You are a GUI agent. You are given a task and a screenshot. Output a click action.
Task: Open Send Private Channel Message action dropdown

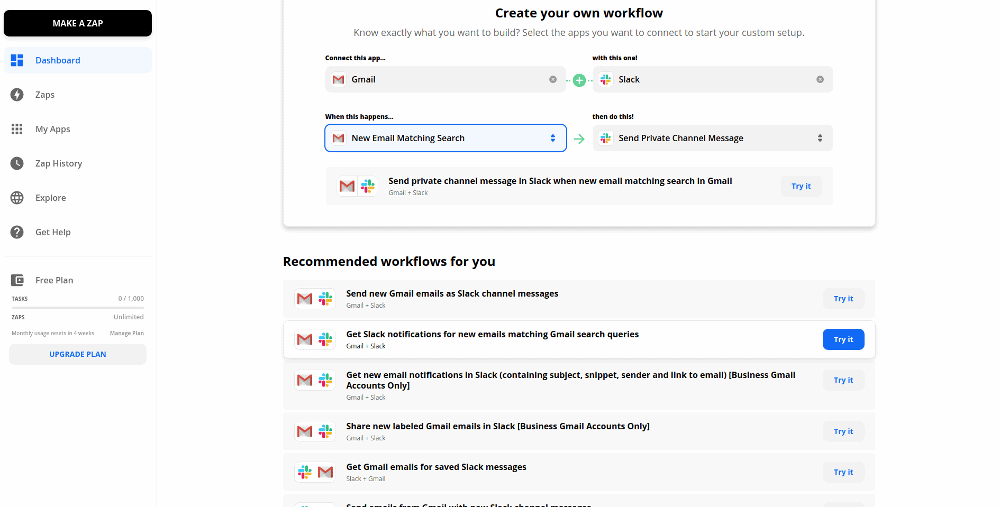tap(713, 138)
